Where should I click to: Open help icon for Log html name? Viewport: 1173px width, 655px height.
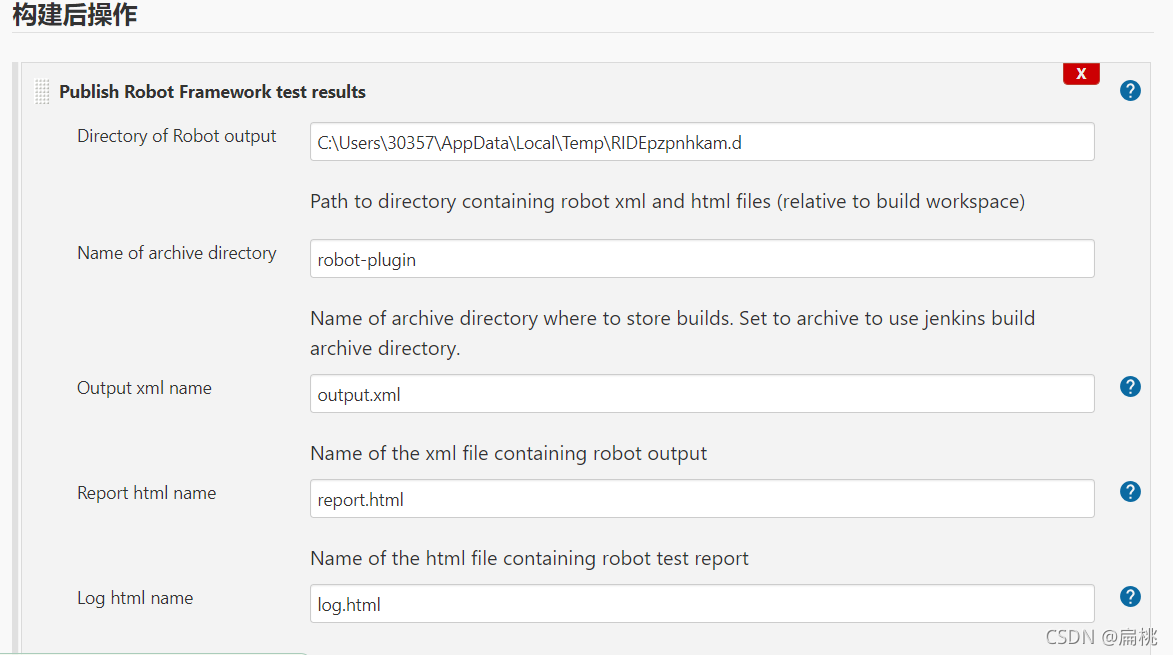pyautogui.click(x=1130, y=597)
